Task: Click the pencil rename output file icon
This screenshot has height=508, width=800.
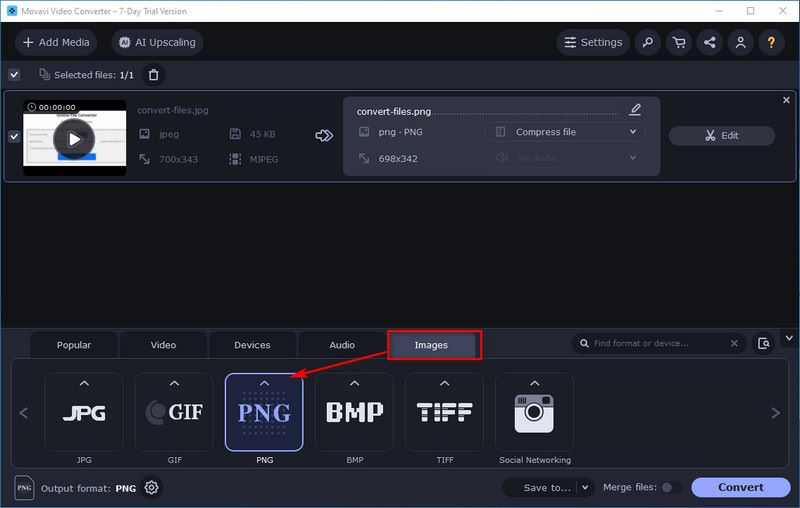Action: pyautogui.click(x=635, y=109)
